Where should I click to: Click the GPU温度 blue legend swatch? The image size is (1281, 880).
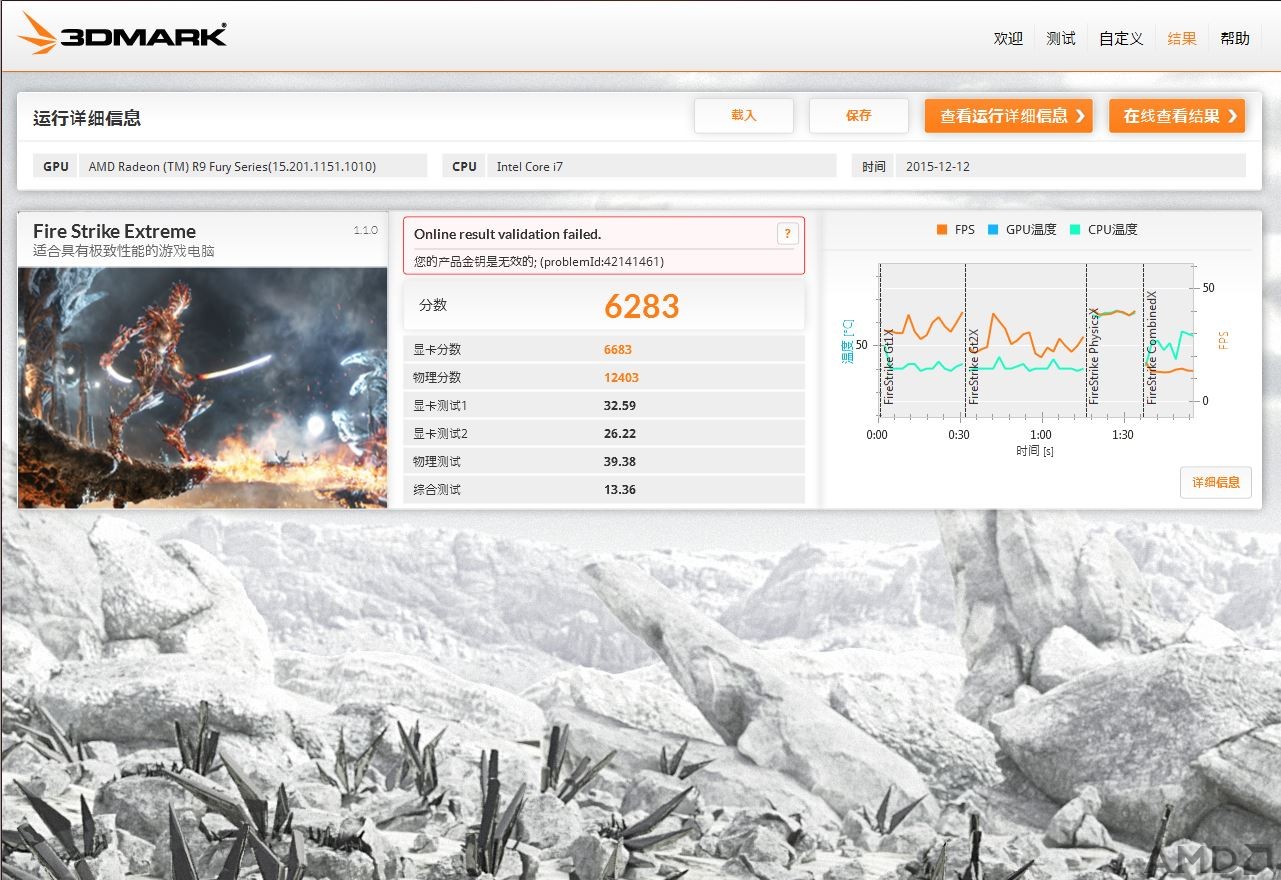click(x=993, y=230)
